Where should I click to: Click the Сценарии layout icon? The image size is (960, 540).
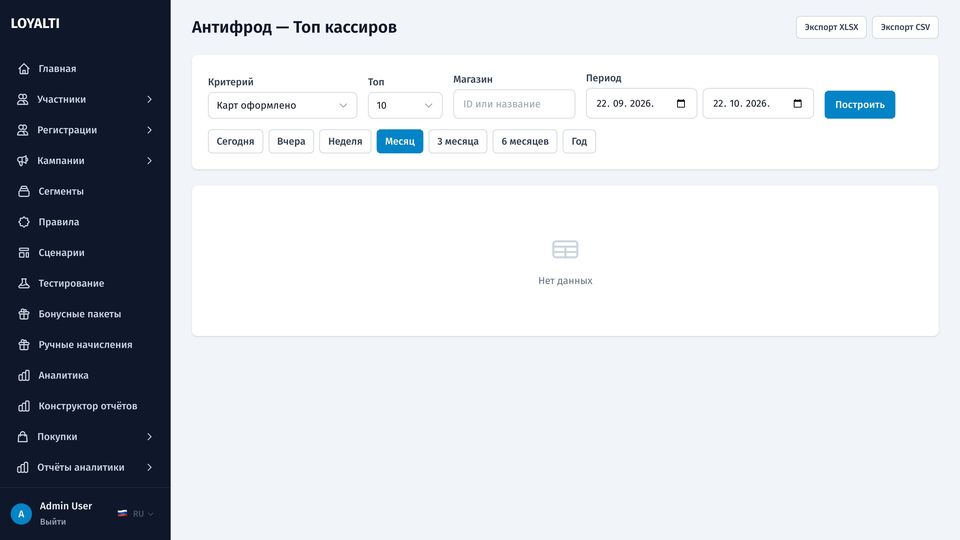coord(24,252)
